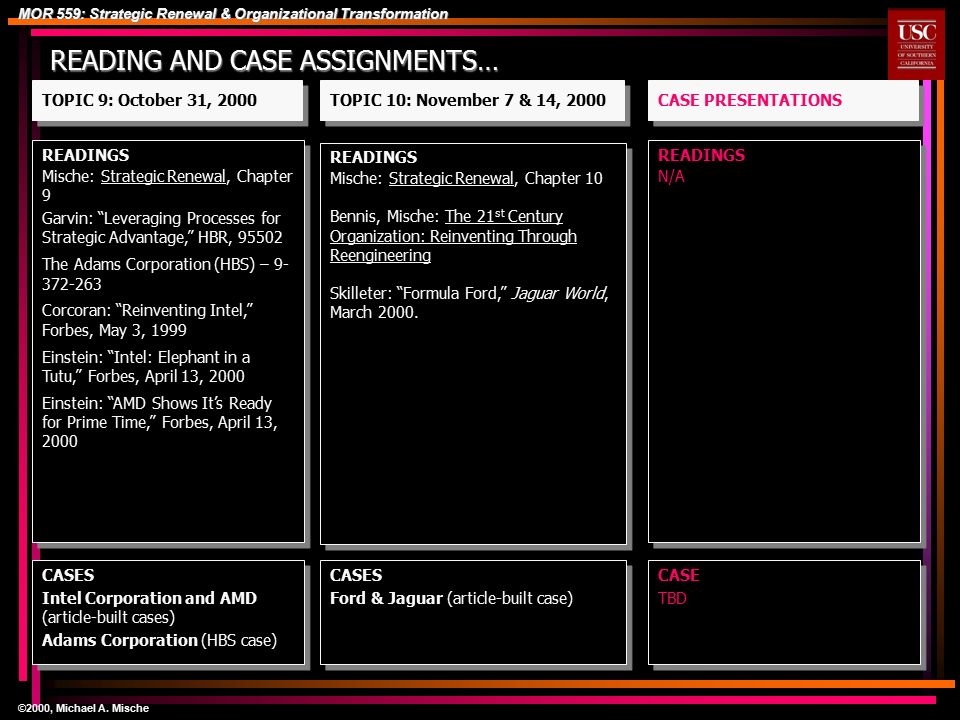Select the CASE PRESENTATIONS header
The image size is (960, 720).
(x=784, y=100)
